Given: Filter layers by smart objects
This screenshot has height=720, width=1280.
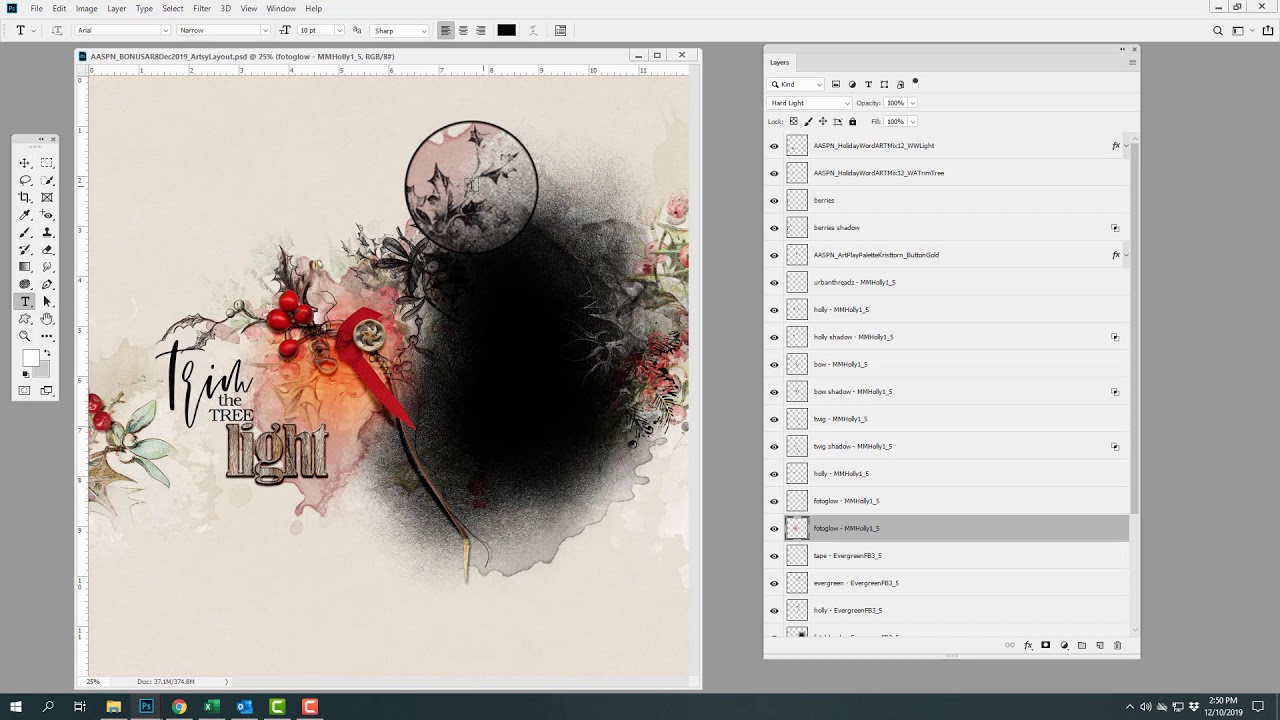Looking at the screenshot, I should [900, 84].
